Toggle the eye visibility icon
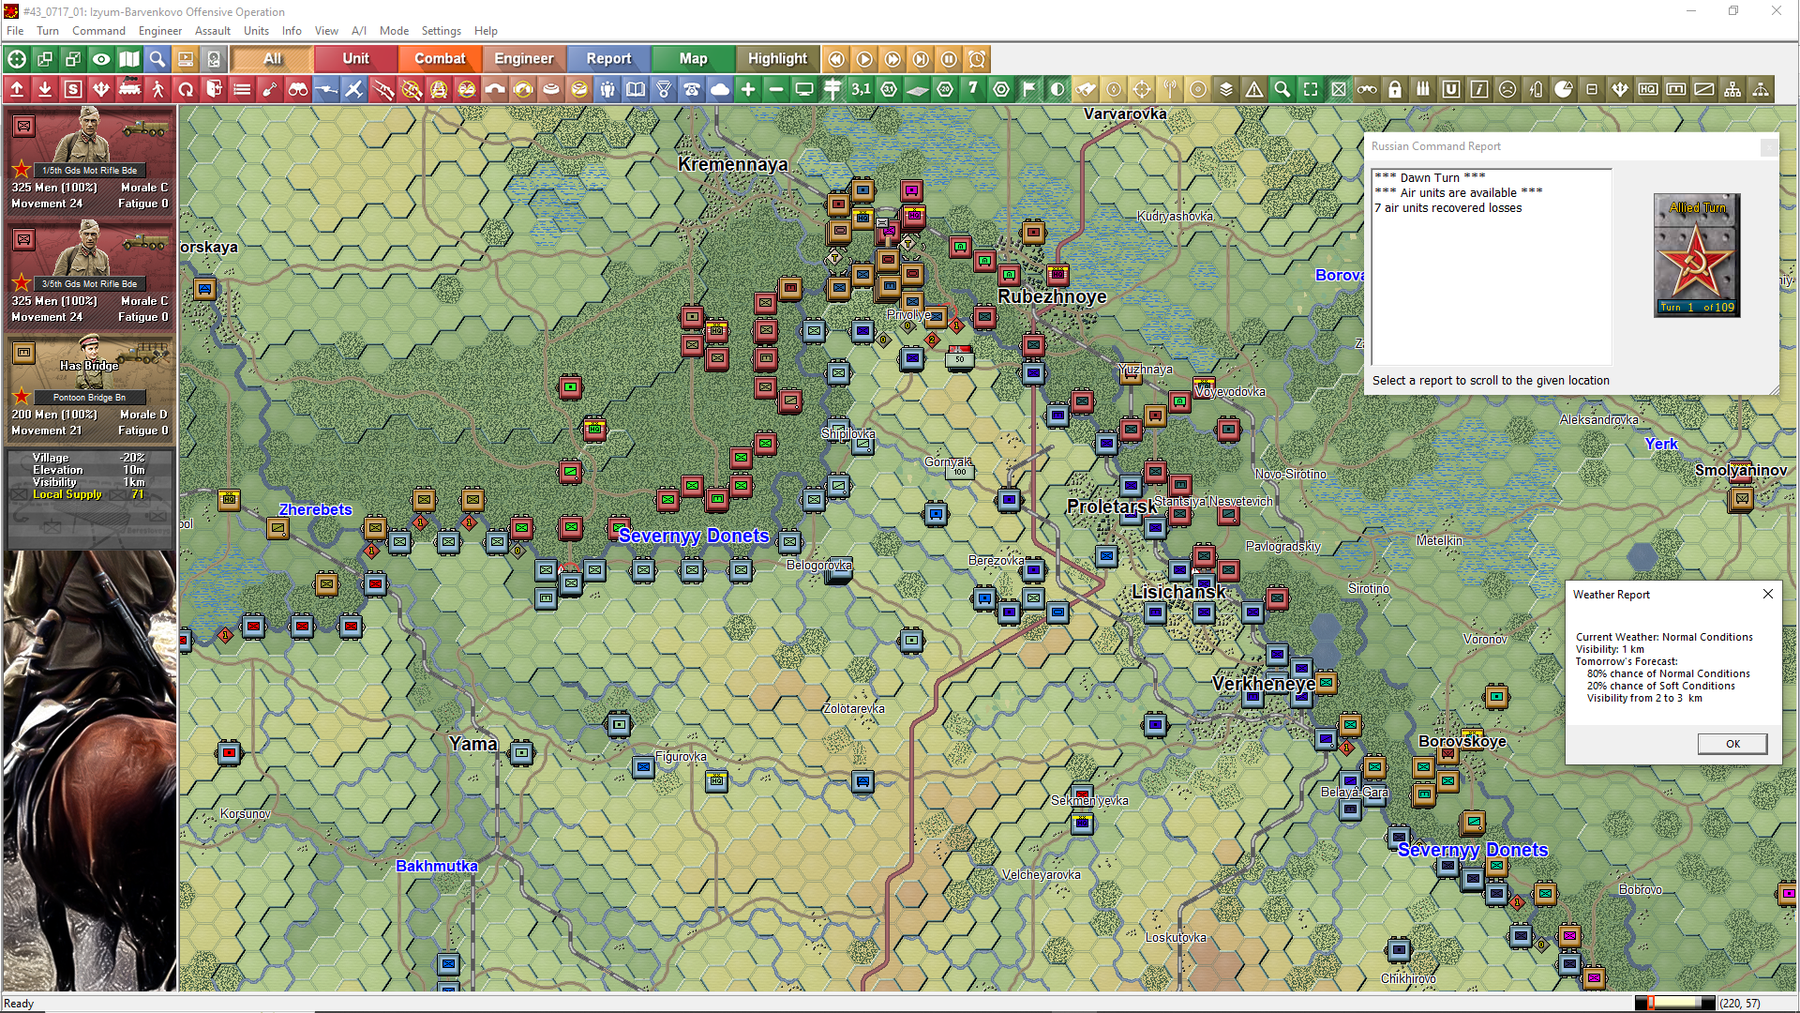 click(101, 60)
